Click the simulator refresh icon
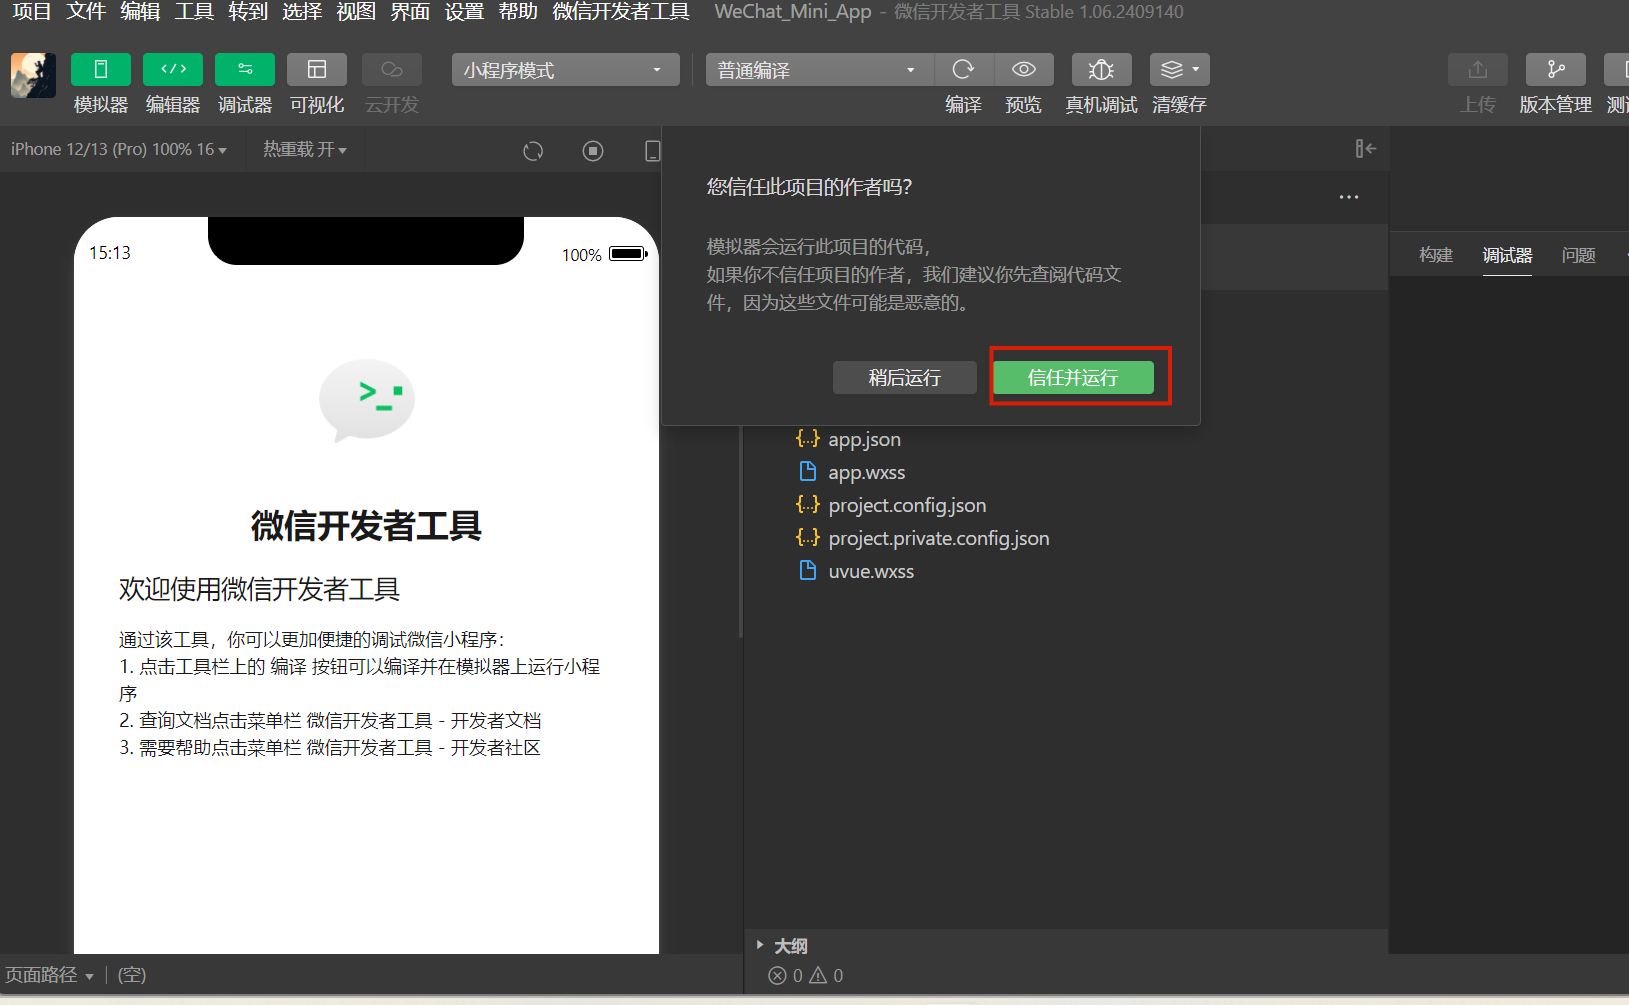1629x1005 pixels. click(533, 150)
